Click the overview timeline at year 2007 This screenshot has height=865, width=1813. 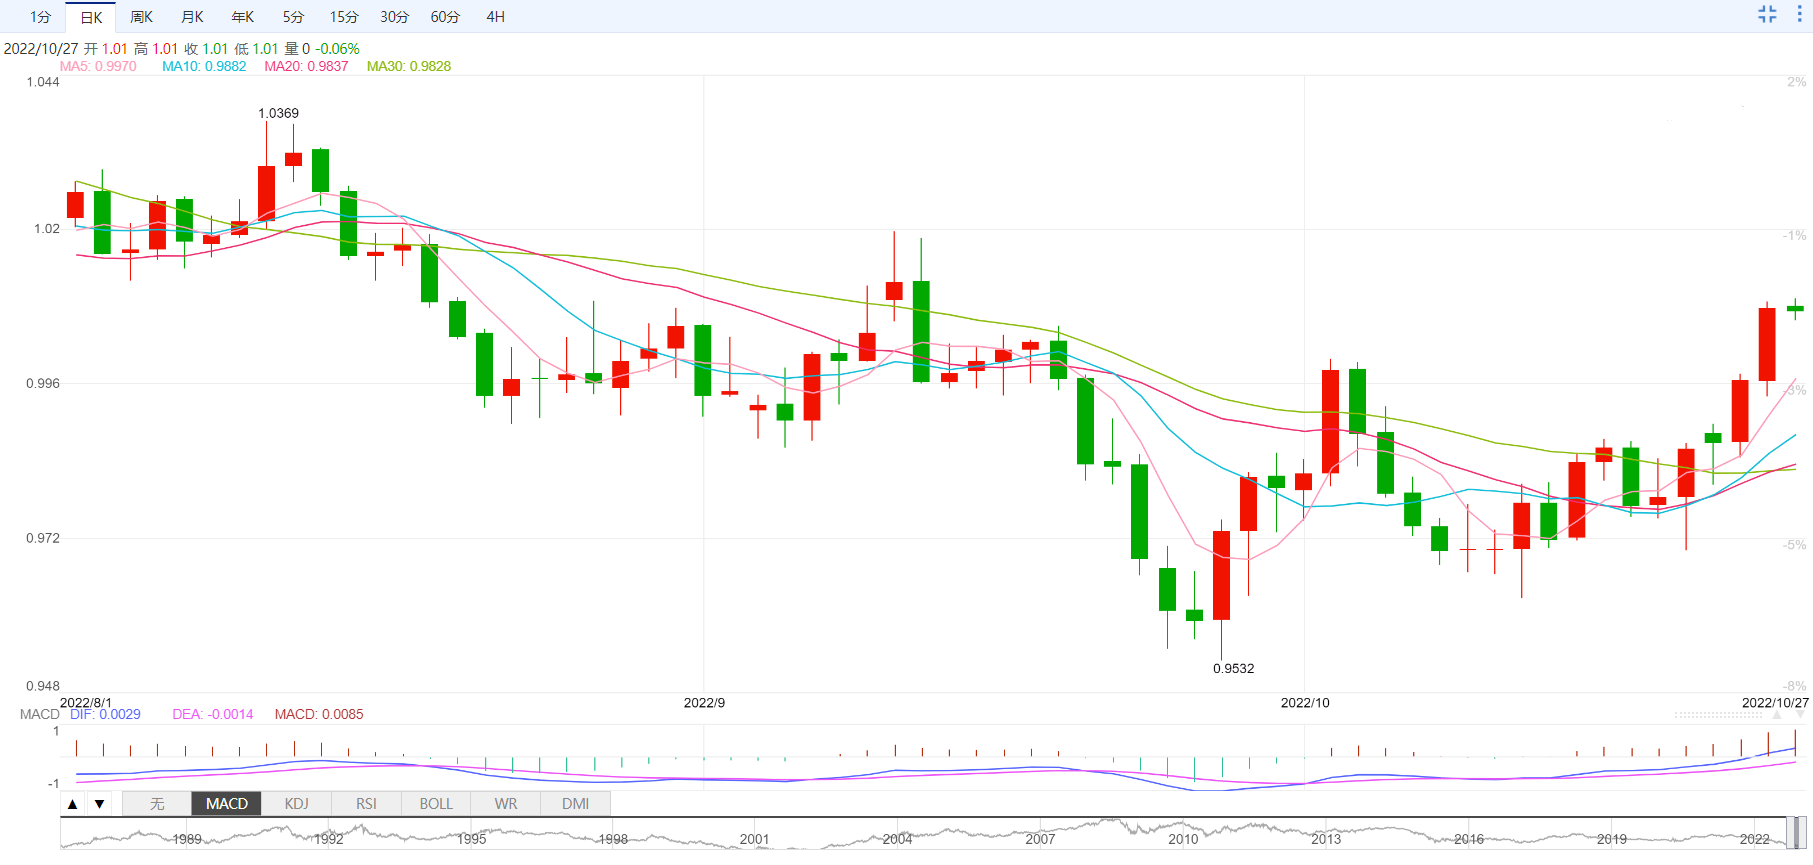coord(1040,839)
